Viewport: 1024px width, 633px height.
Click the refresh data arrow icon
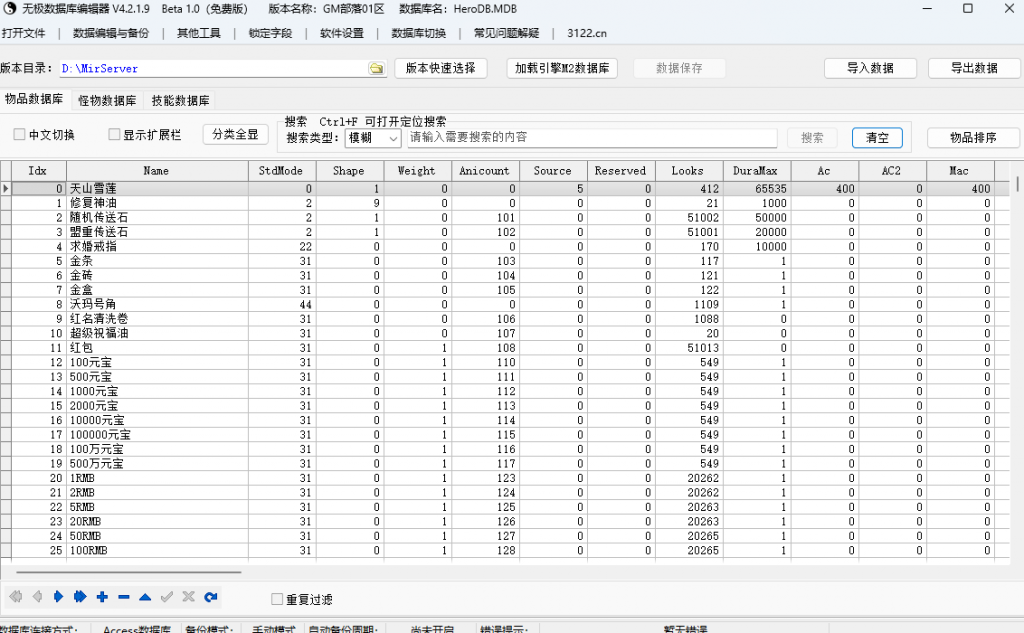210,597
